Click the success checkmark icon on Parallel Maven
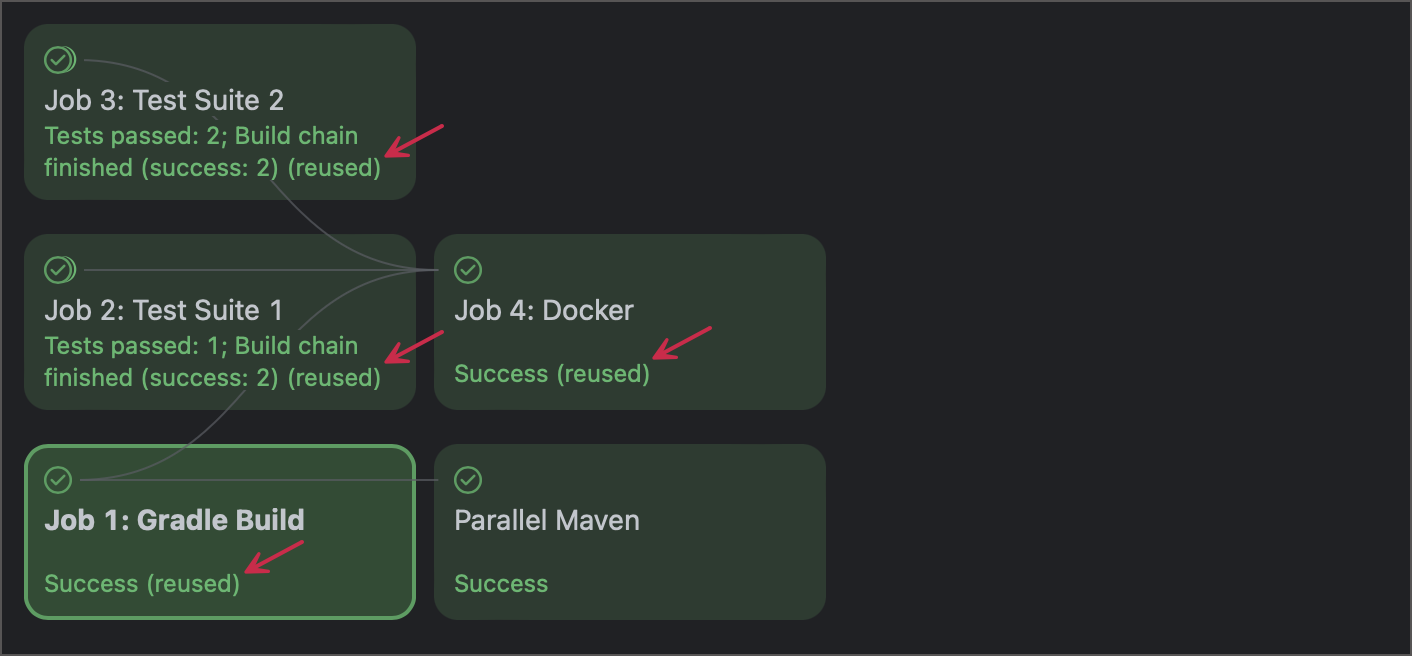 (468, 480)
